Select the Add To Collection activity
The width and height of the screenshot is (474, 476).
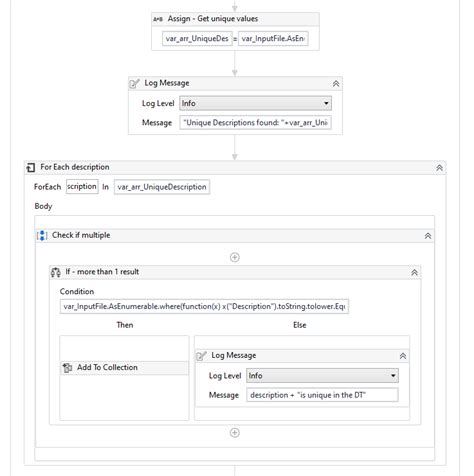point(124,368)
